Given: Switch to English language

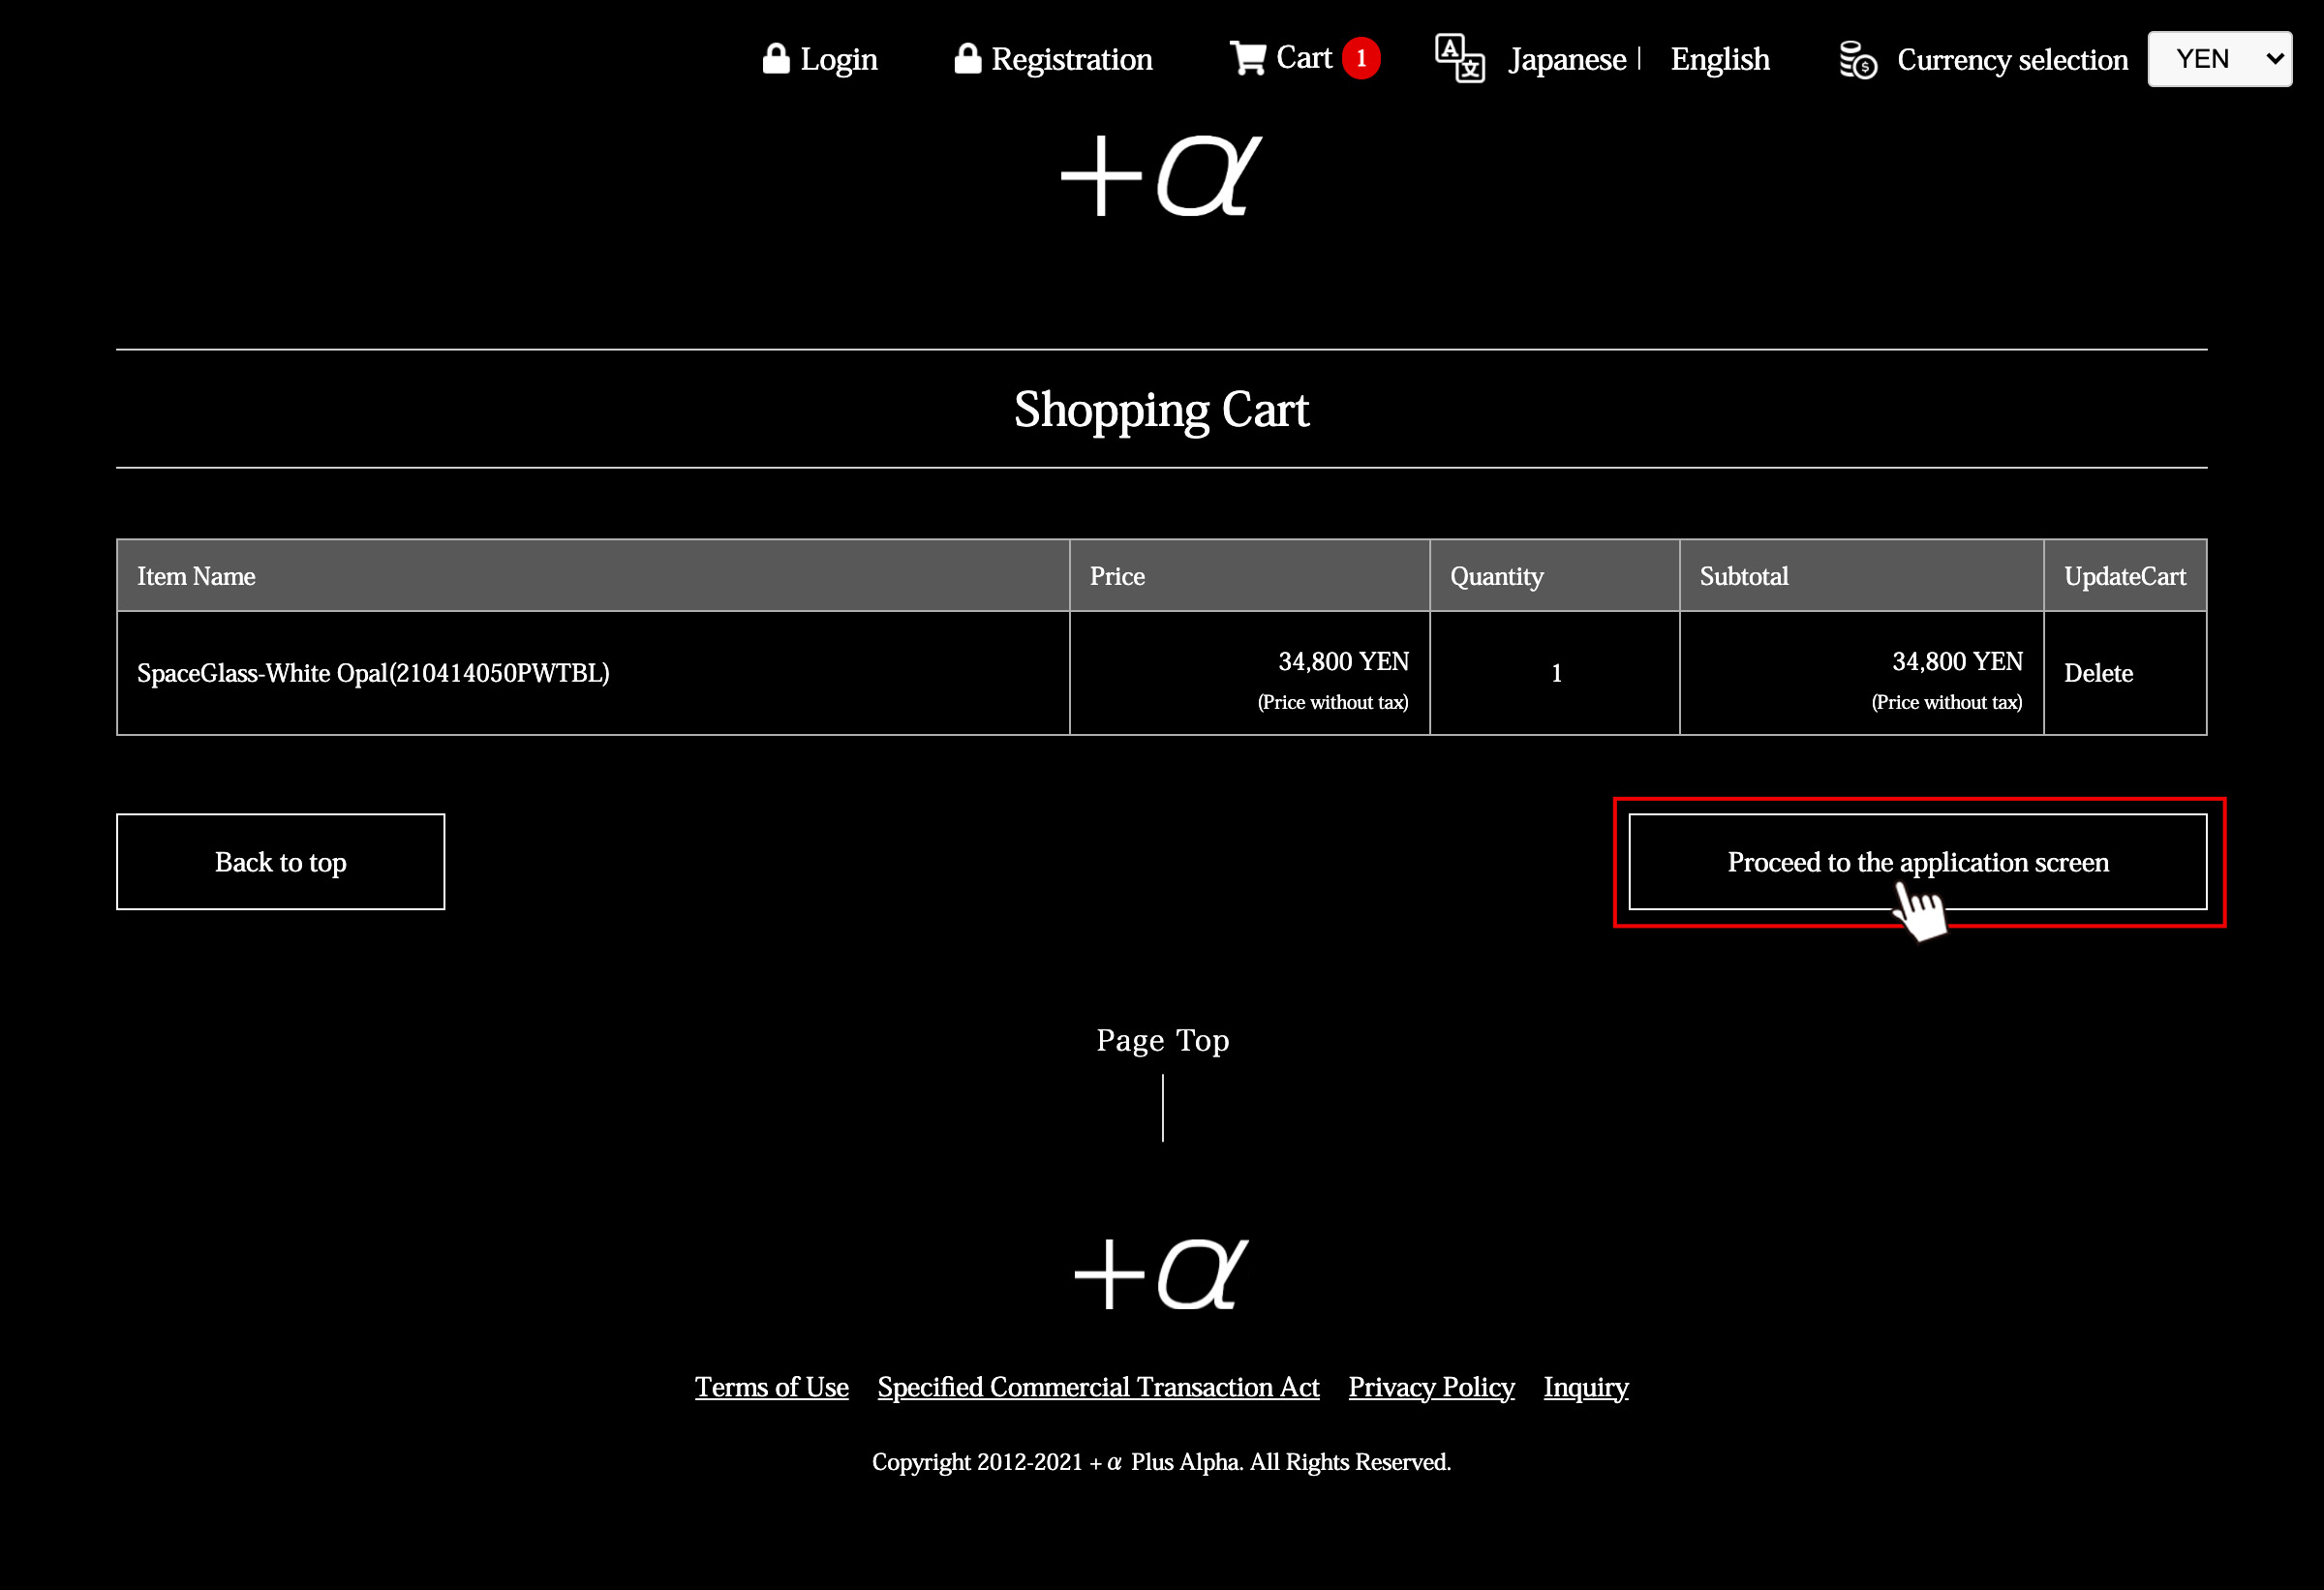Looking at the screenshot, I should (x=1720, y=58).
